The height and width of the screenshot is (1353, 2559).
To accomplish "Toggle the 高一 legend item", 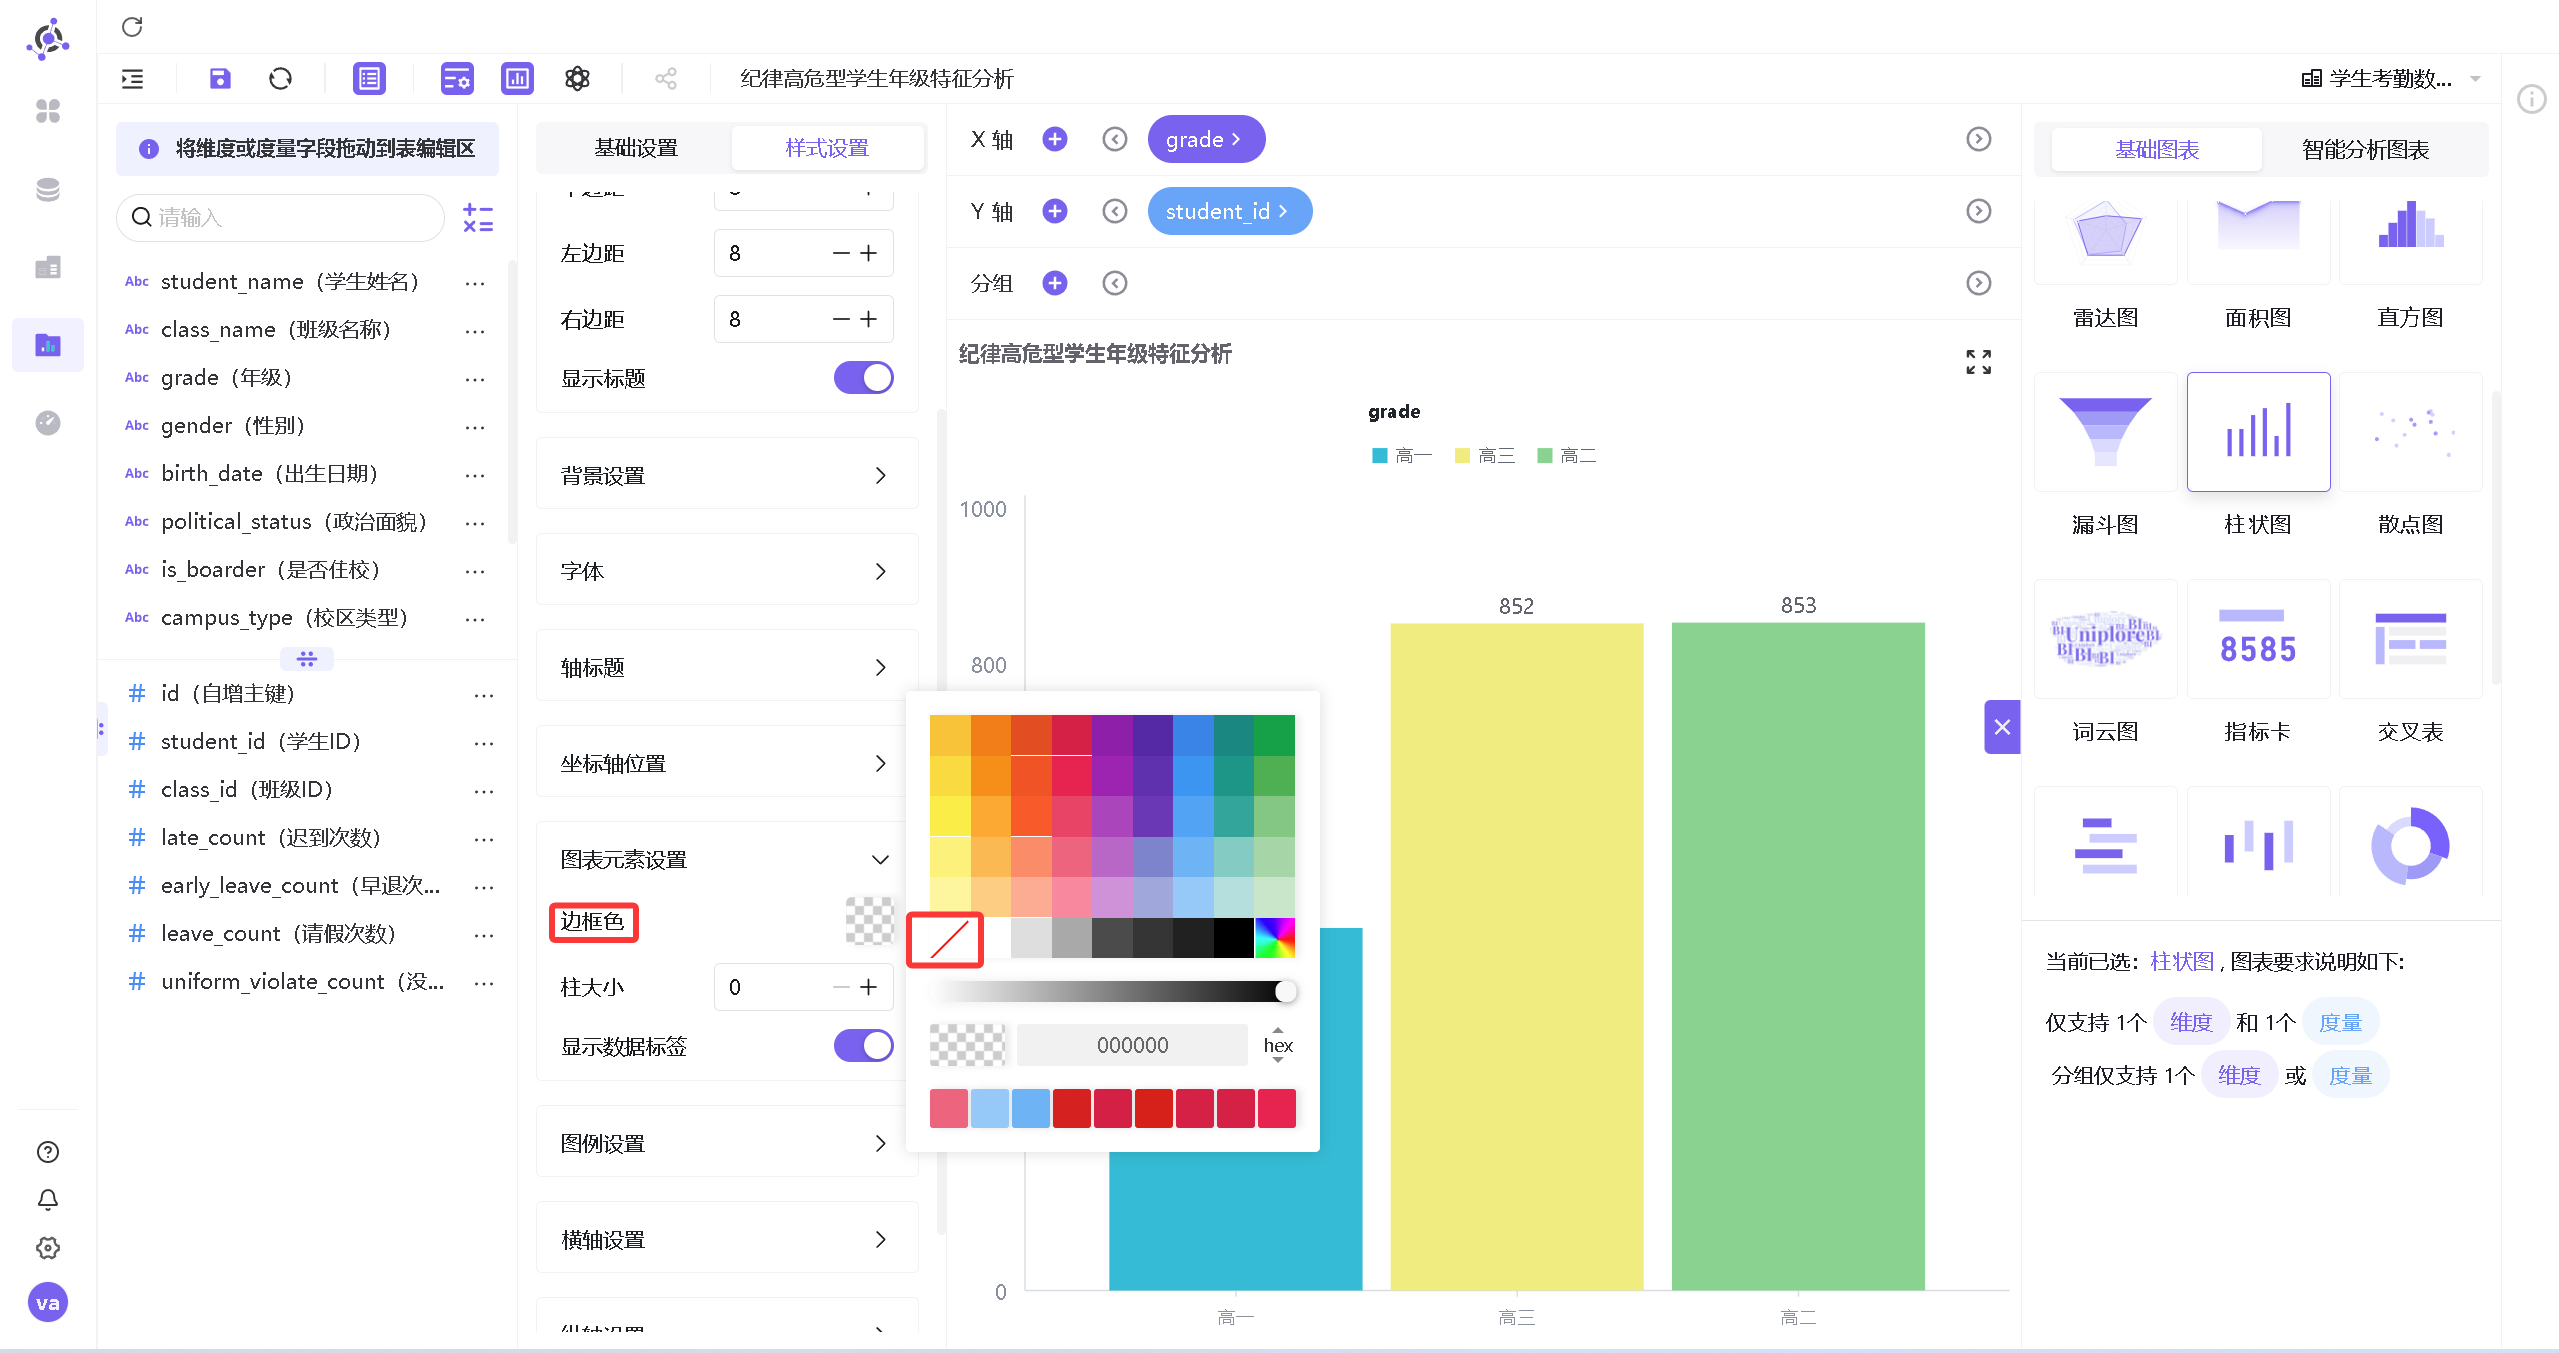I will coord(1402,456).
